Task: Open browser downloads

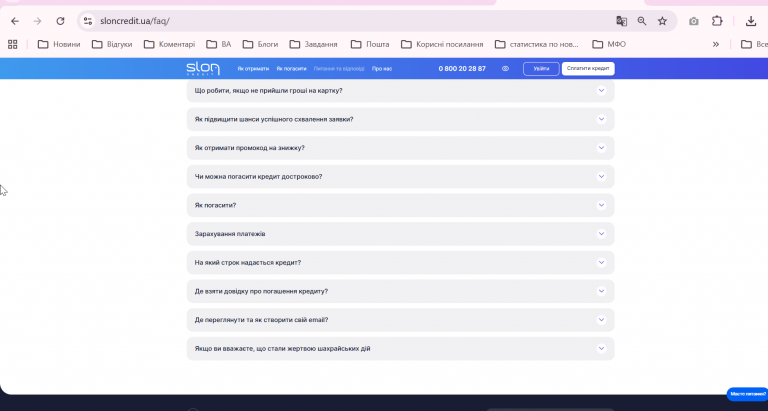Action: [751, 21]
